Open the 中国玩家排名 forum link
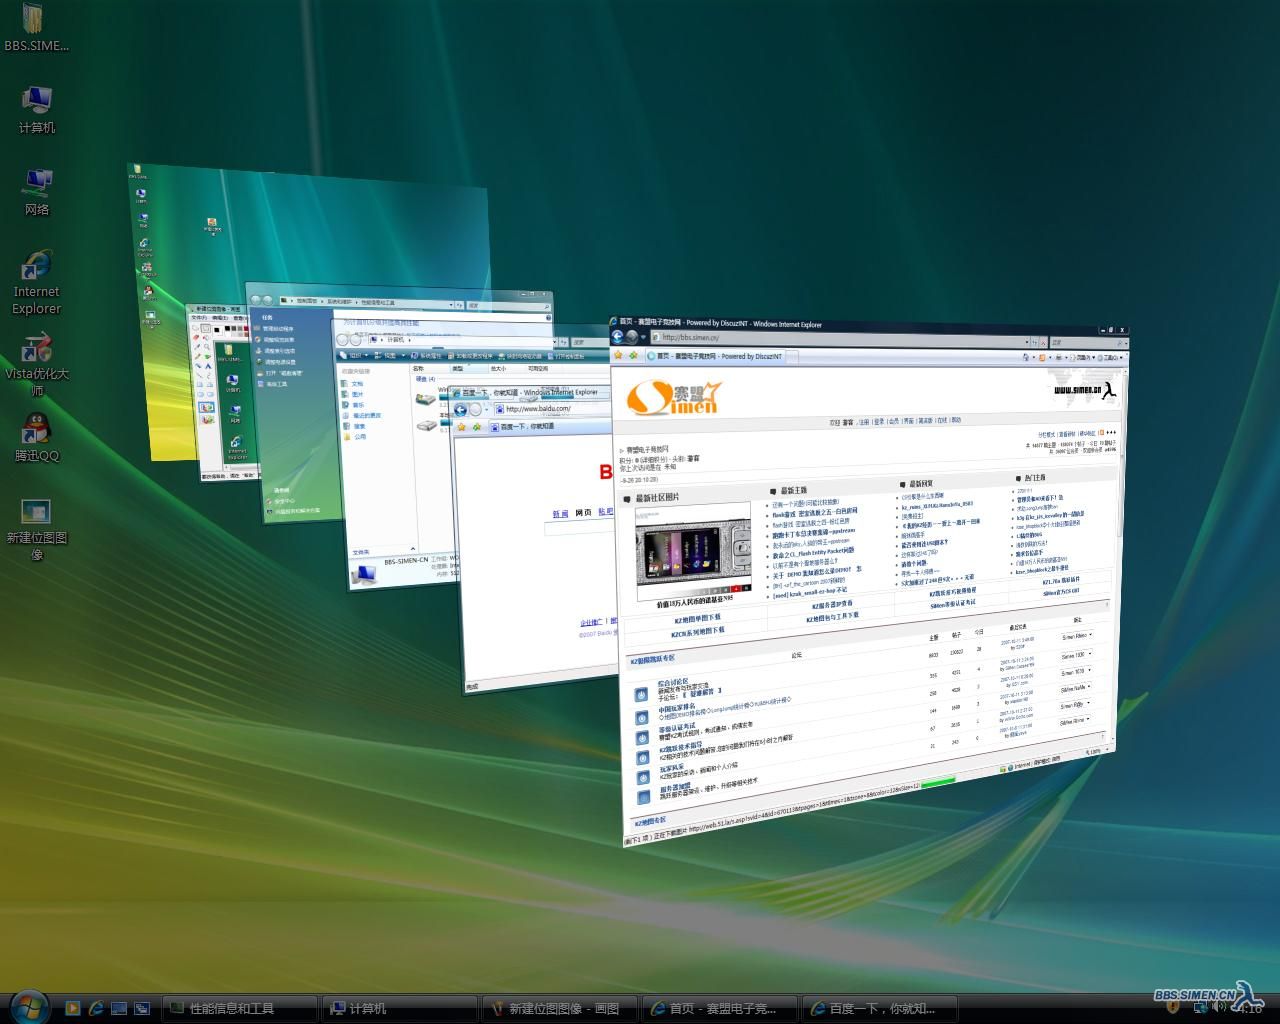This screenshot has width=1280, height=1024. [x=677, y=707]
